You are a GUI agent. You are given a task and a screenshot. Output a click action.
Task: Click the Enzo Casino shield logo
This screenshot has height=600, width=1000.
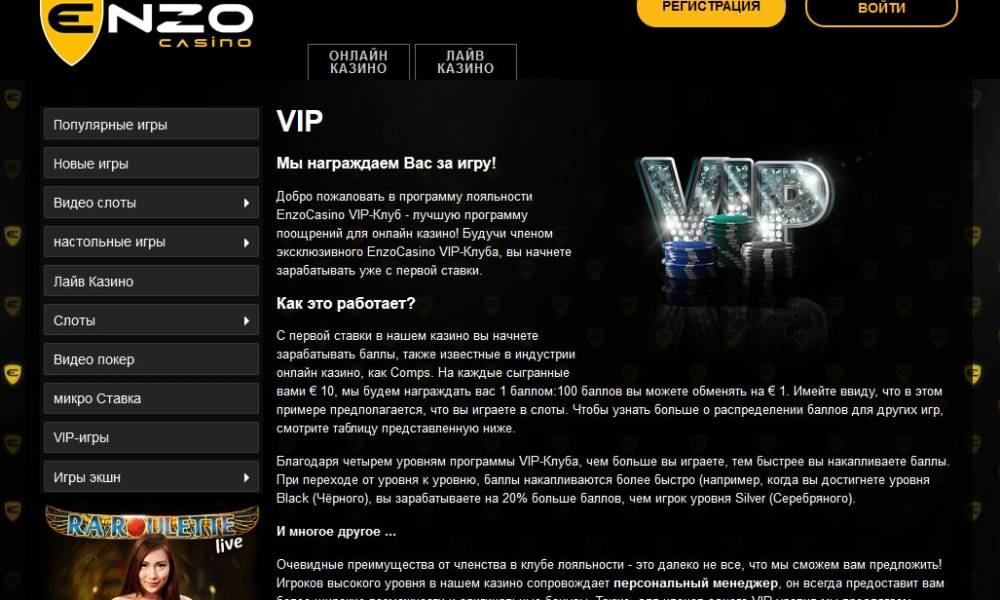click(x=71, y=29)
